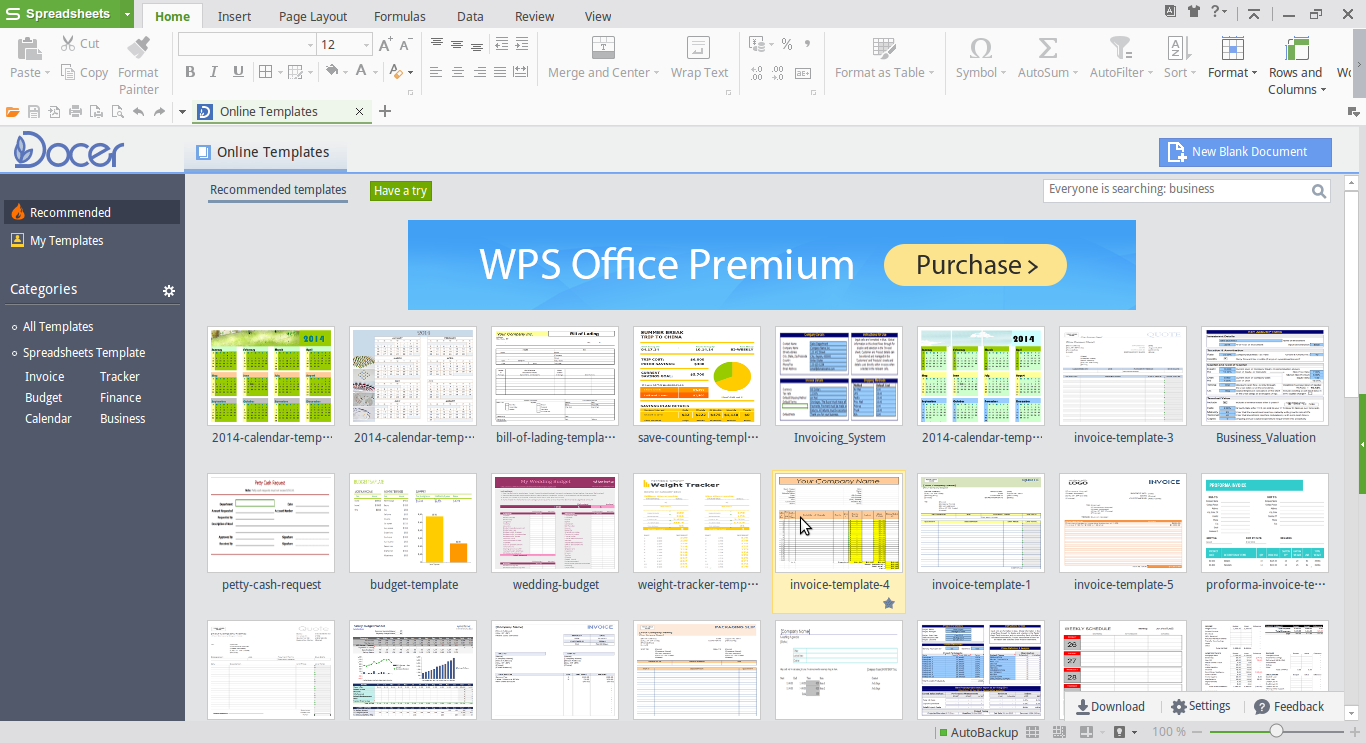Image resolution: width=1366 pixels, height=743 pixels.
Task: Add a new document tab with plus
Action: [385, 112]
